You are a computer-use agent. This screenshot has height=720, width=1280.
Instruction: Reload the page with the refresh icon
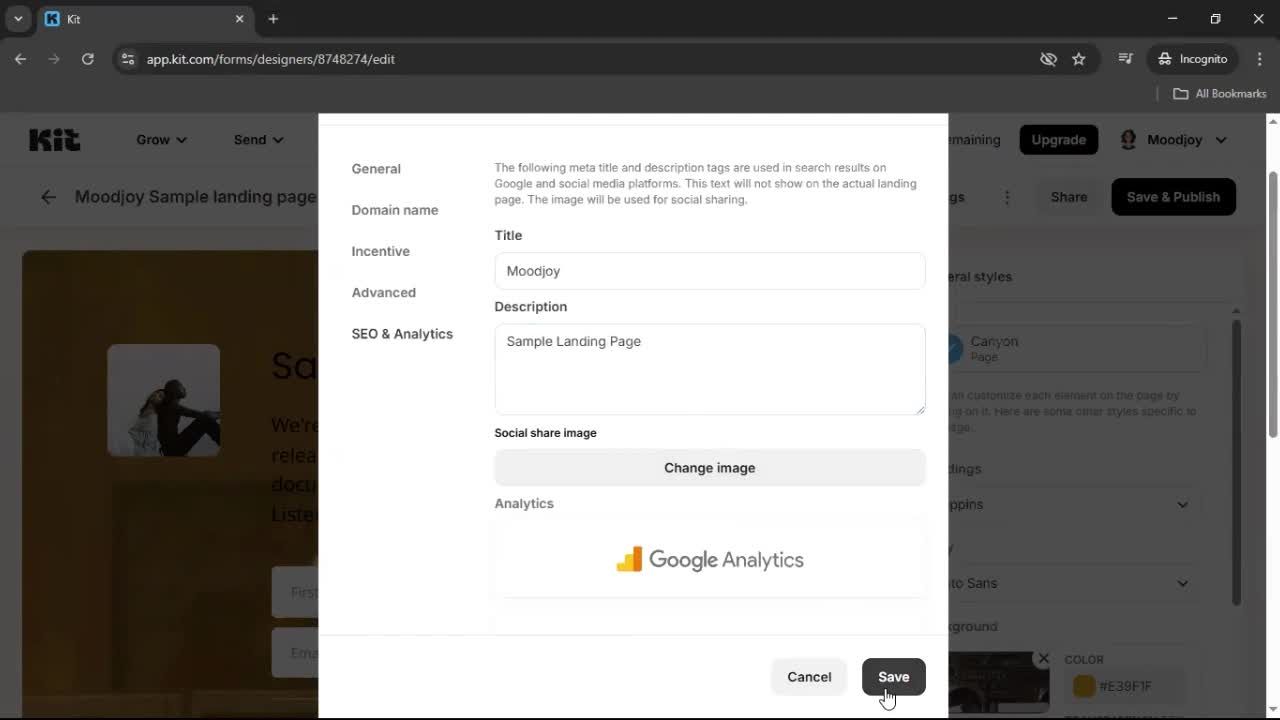coord(88,59)
